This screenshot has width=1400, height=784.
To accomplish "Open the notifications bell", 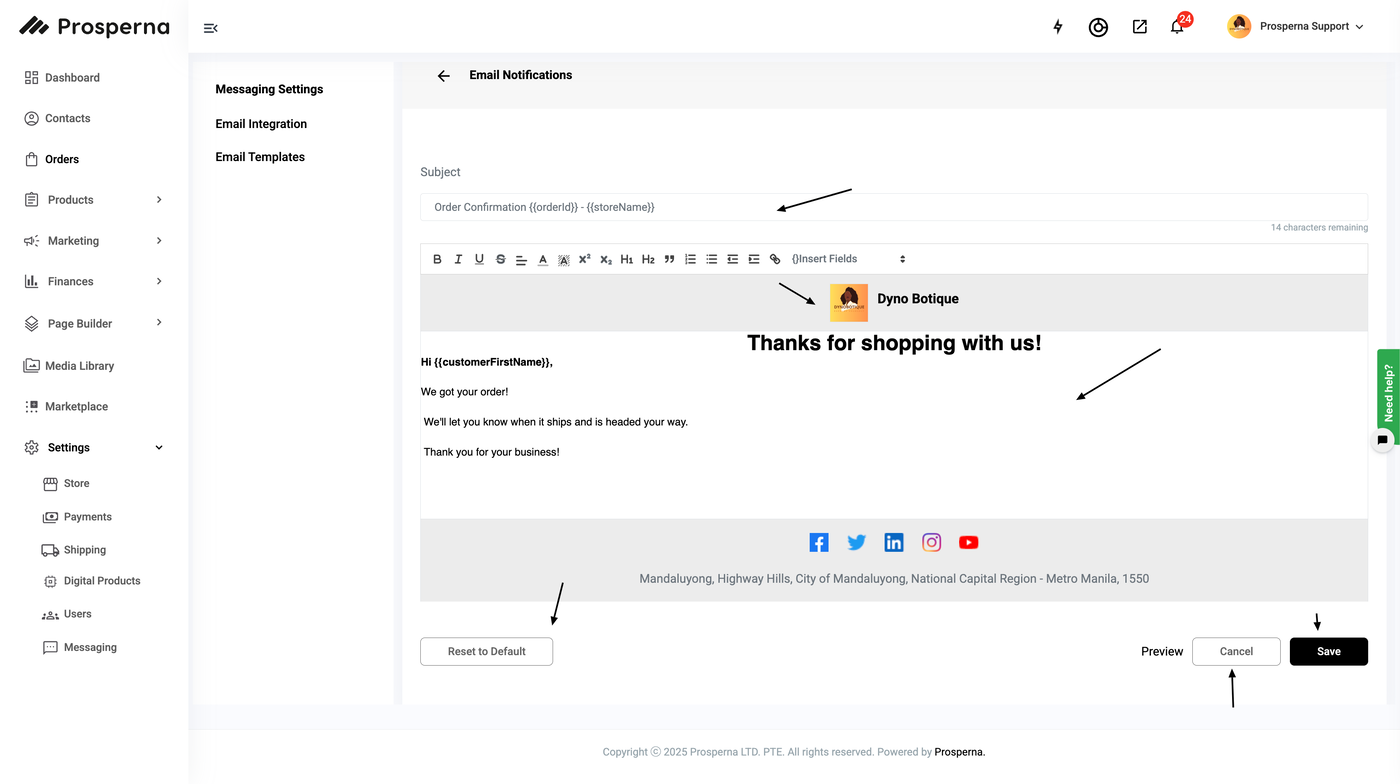I will pos(1177,27).
